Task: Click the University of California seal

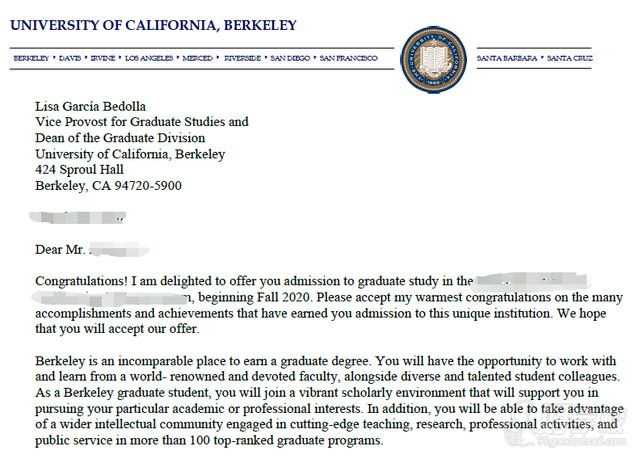Action: [433, 56]
